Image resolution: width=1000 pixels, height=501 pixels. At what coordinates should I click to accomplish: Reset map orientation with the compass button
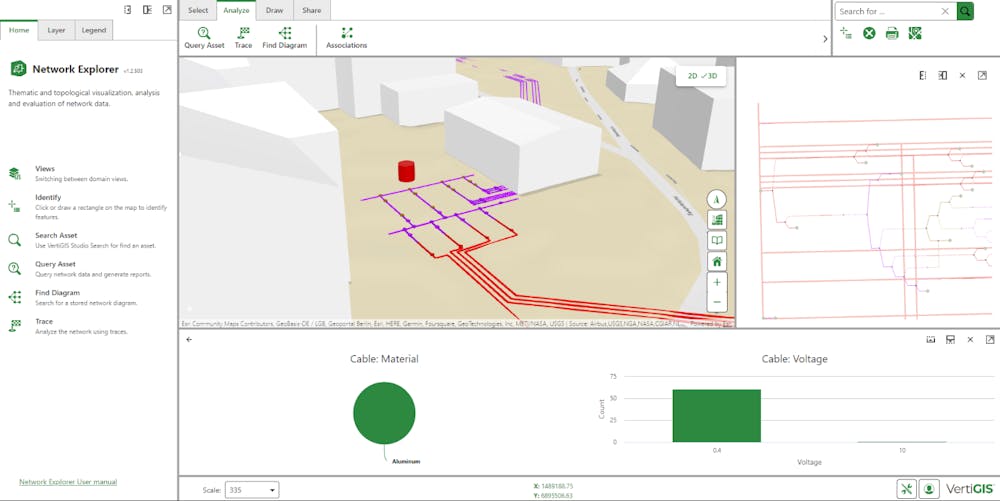click(717, 200)
